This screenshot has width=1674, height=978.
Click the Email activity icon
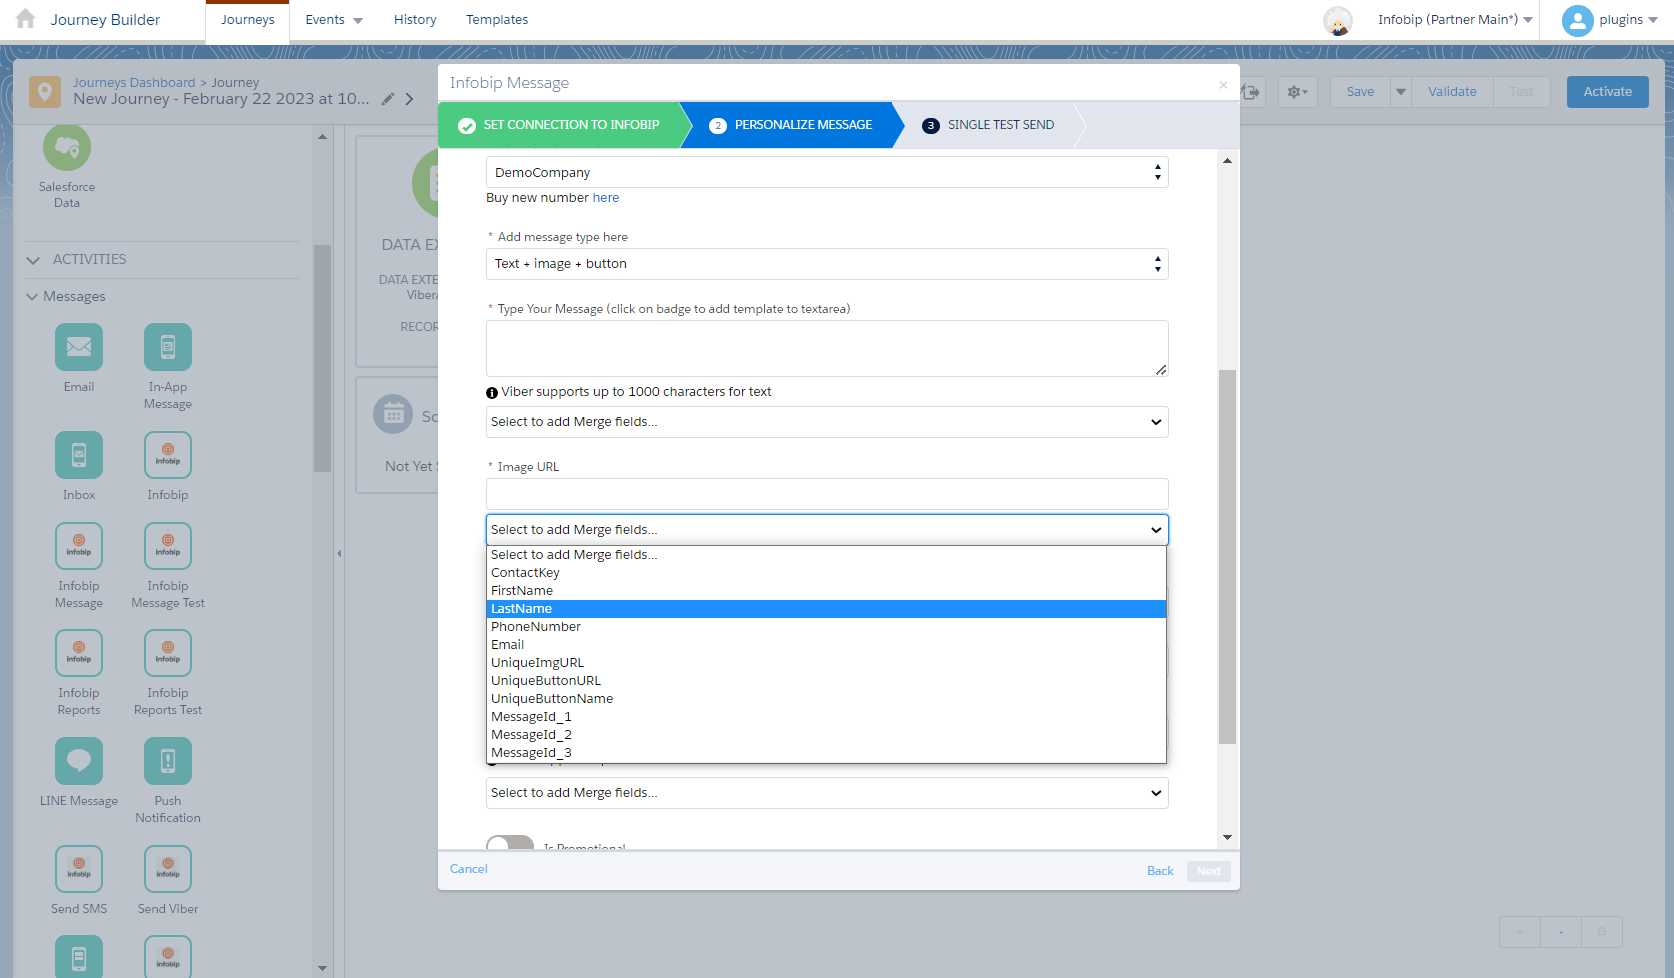(79, 347)
